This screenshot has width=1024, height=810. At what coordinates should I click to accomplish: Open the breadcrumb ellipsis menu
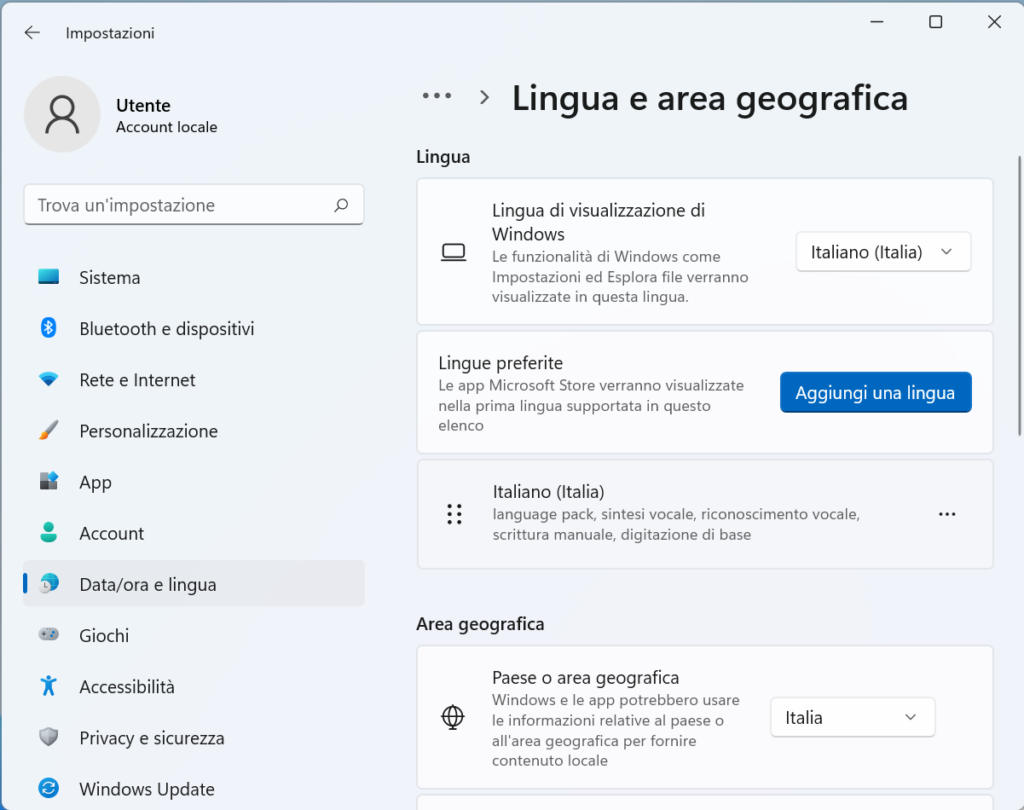point(437,96)
